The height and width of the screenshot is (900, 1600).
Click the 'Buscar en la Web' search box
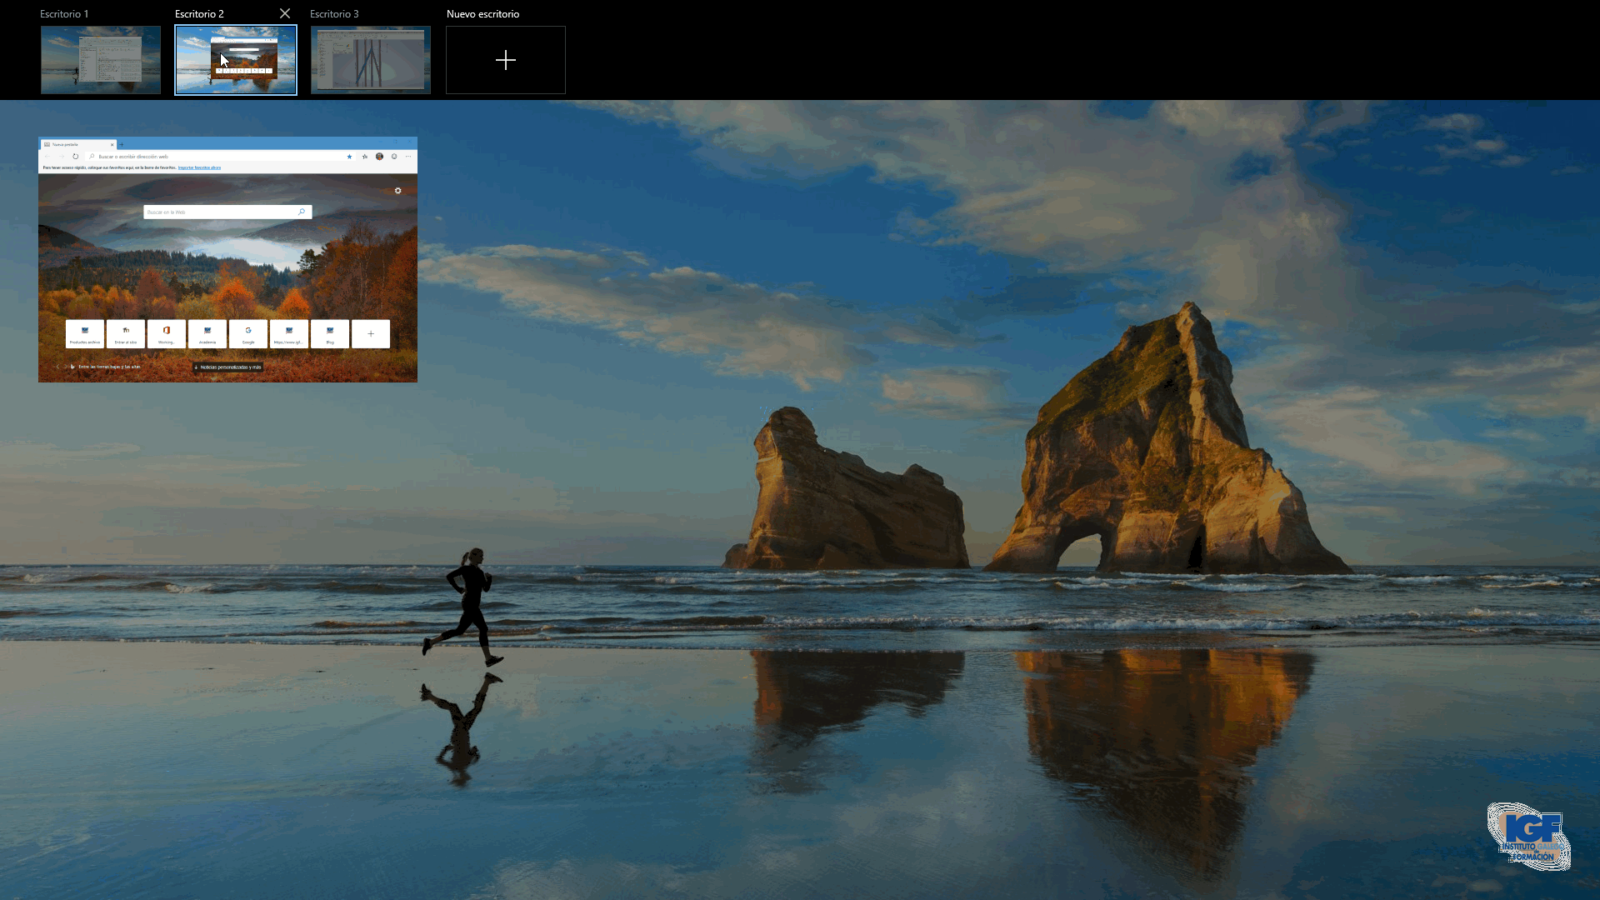tap(222, 212)
